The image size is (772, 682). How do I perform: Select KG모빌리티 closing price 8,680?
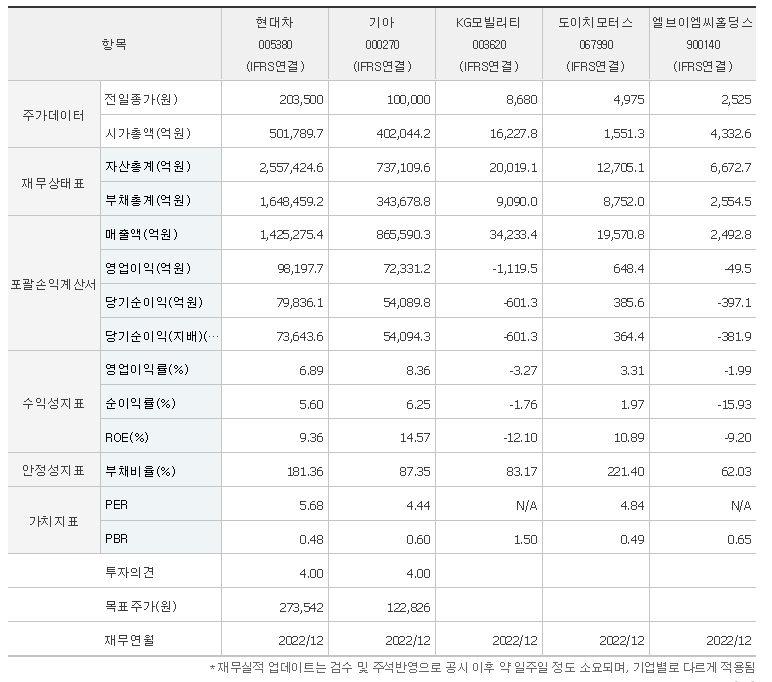(522, 100)
